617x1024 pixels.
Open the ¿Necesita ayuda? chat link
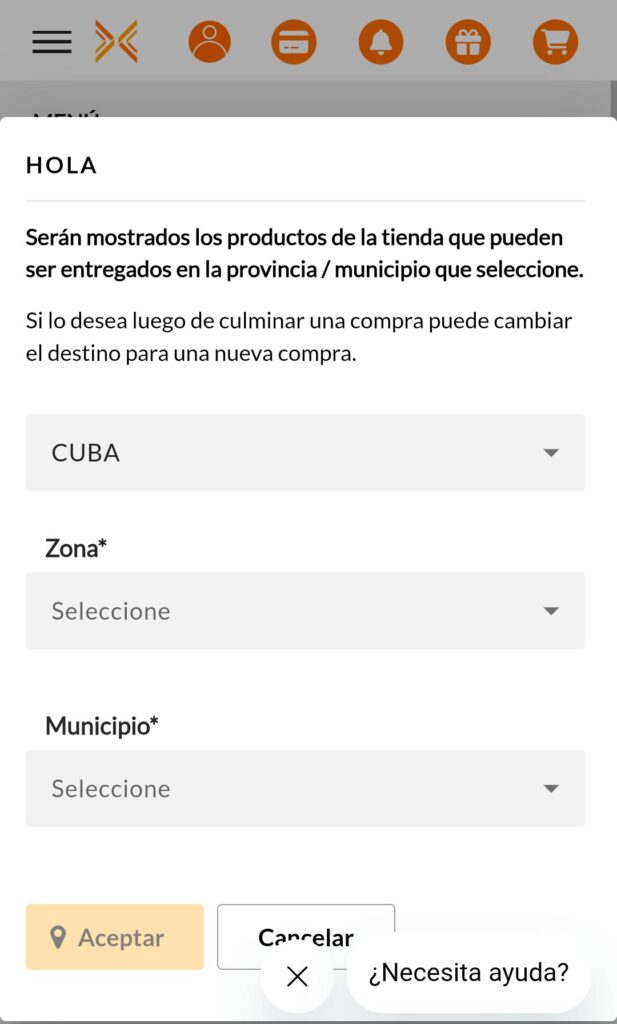pyautogui.click(x=468, y=971)
